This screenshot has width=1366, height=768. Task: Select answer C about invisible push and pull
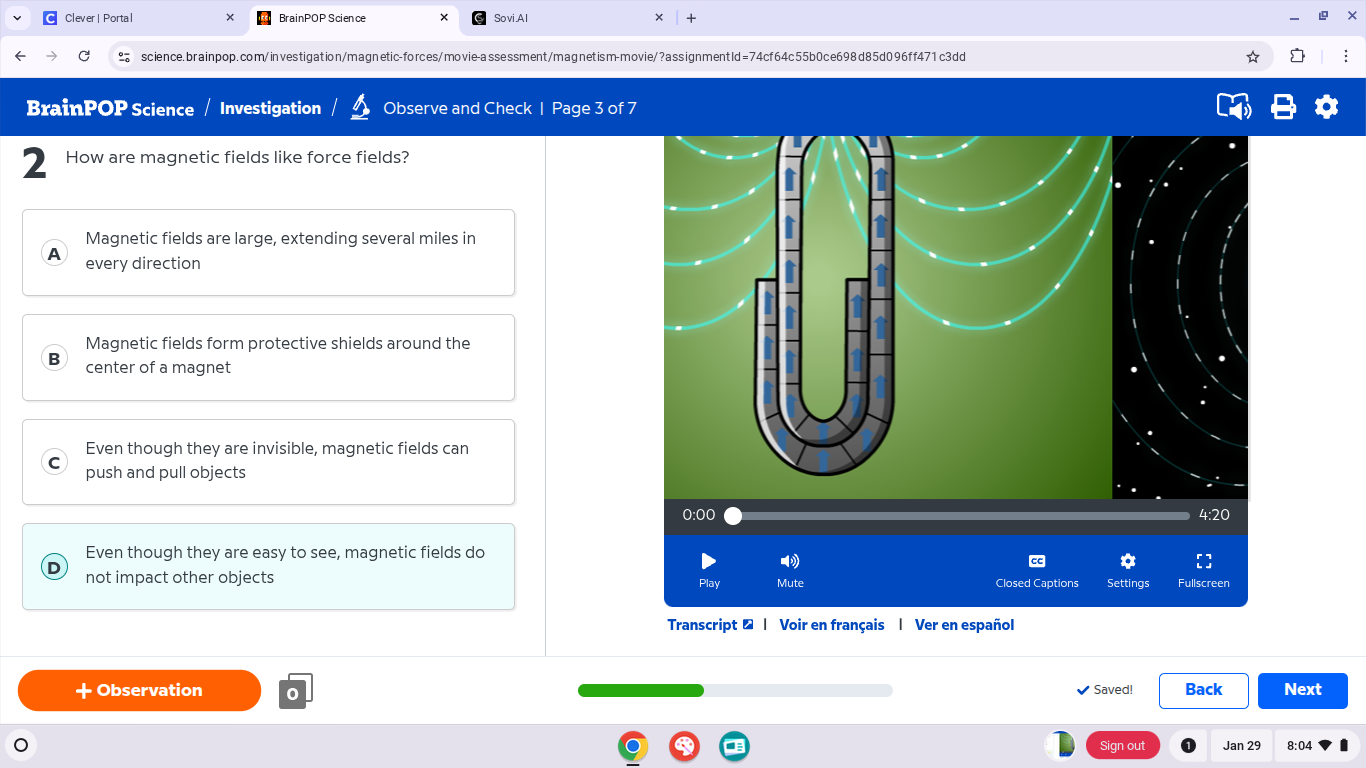point(268,462)
